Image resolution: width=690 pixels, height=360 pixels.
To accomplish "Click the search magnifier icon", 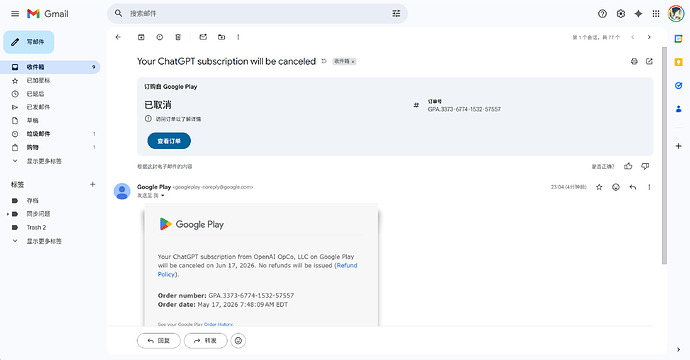I will (x=118, y=14).
